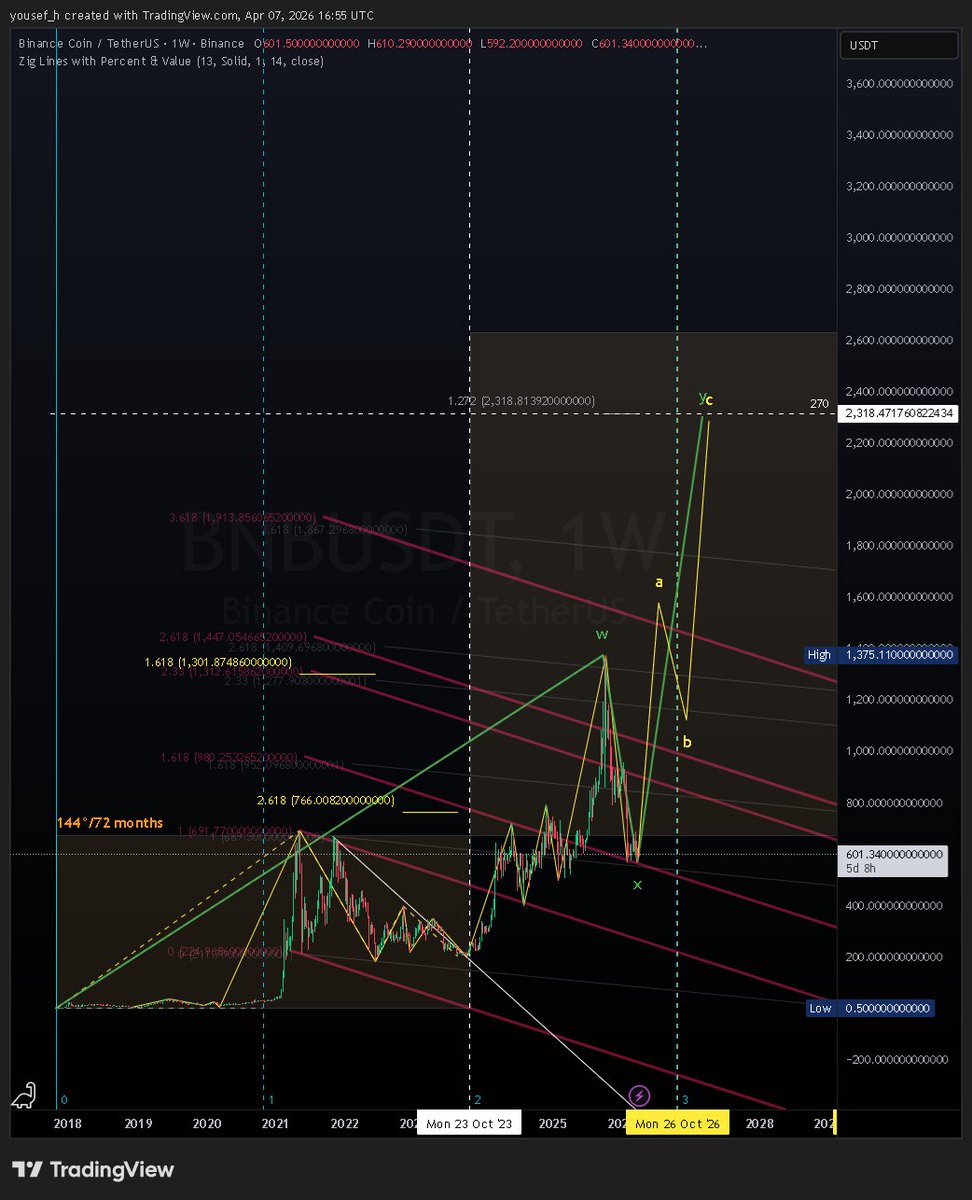Screen dimensions: 972x1200
Task: Click the current price label 601.34
Action: 892,860
